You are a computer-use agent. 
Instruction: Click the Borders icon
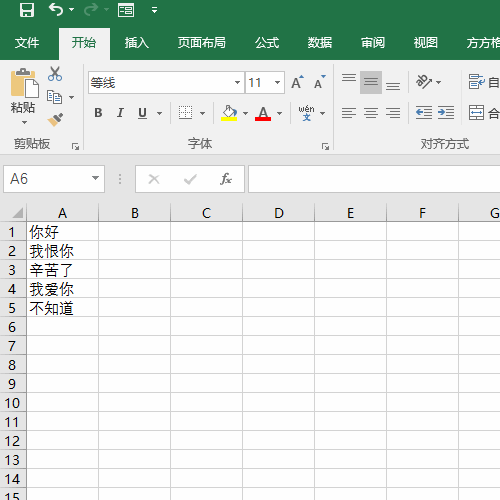point(185,113)
